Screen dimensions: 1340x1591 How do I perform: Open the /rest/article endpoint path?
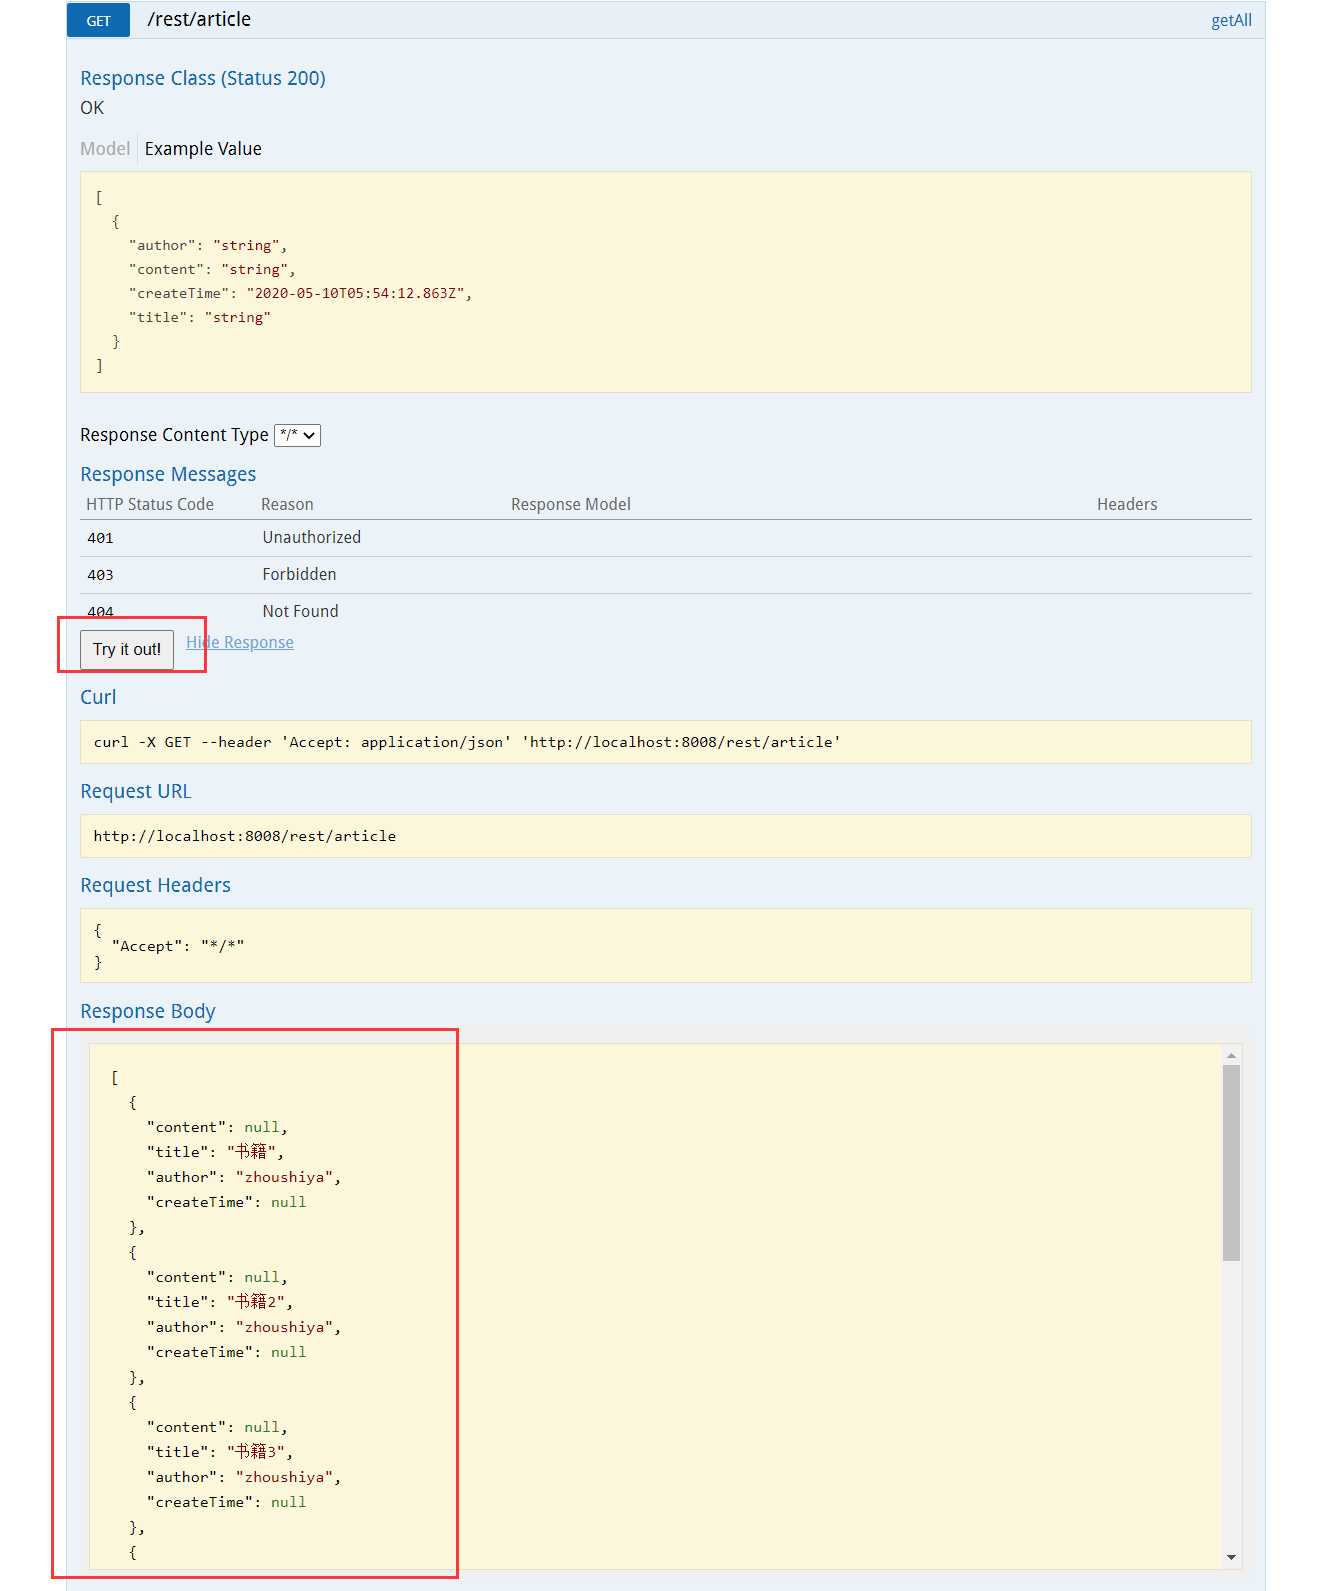(x=199, y=20)
